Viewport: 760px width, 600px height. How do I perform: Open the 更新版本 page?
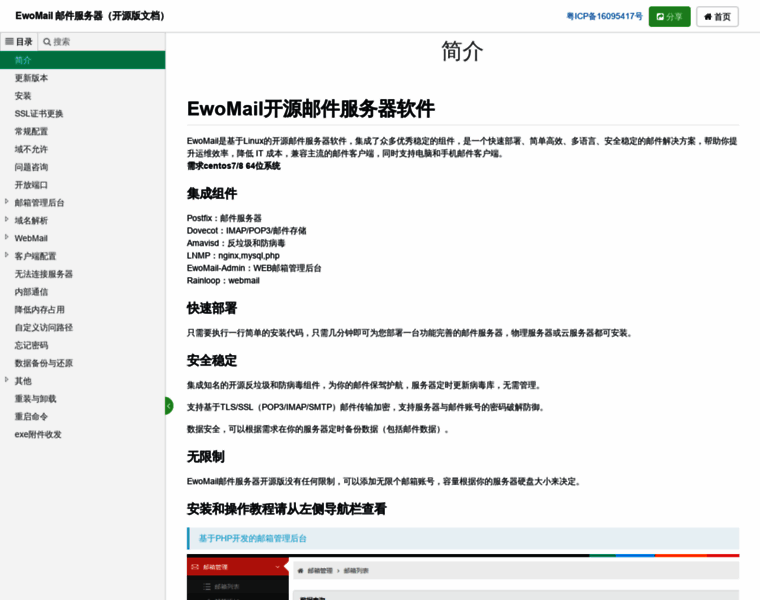coord(31,78)
